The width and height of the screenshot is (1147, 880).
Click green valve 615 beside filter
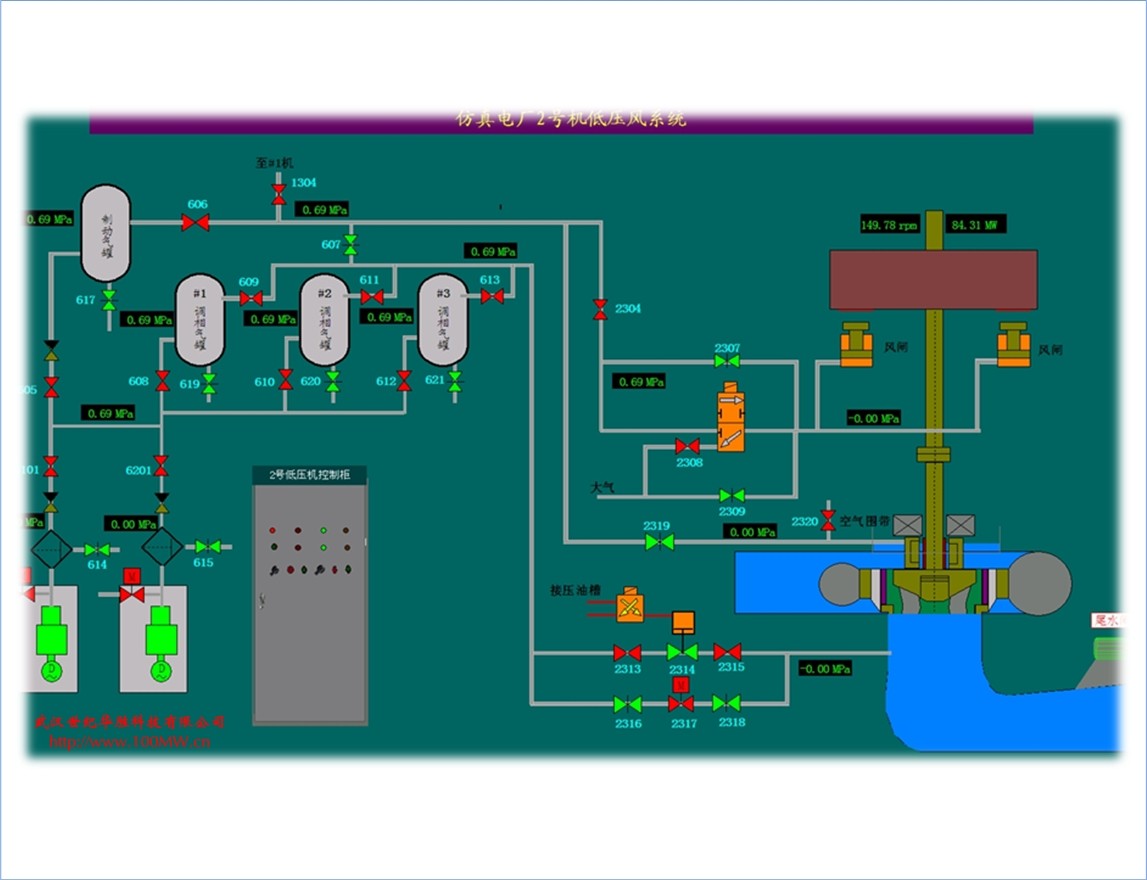tap(207, 547)
